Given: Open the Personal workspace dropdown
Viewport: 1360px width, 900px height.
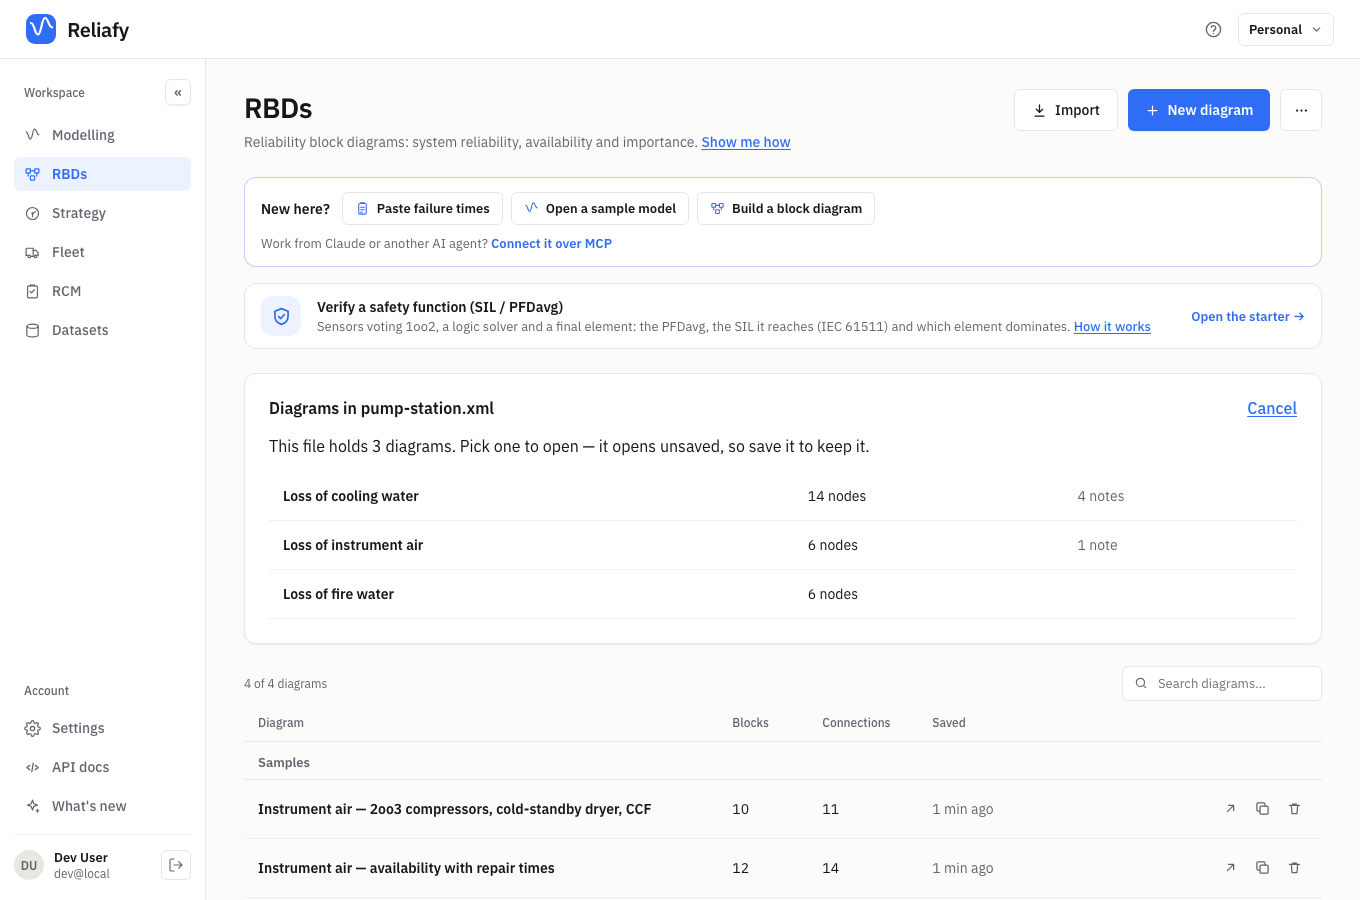Looking at the screenshot, I should tap(1285, 29).
